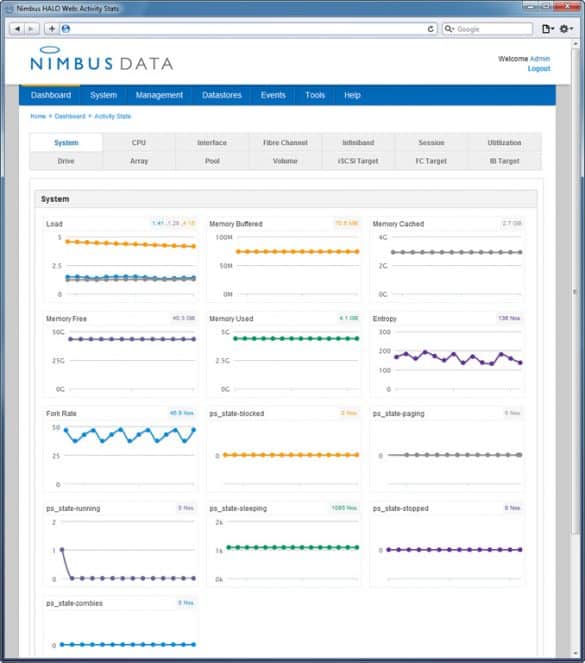Click the ps_state-stopped chart

coord(447,544)
